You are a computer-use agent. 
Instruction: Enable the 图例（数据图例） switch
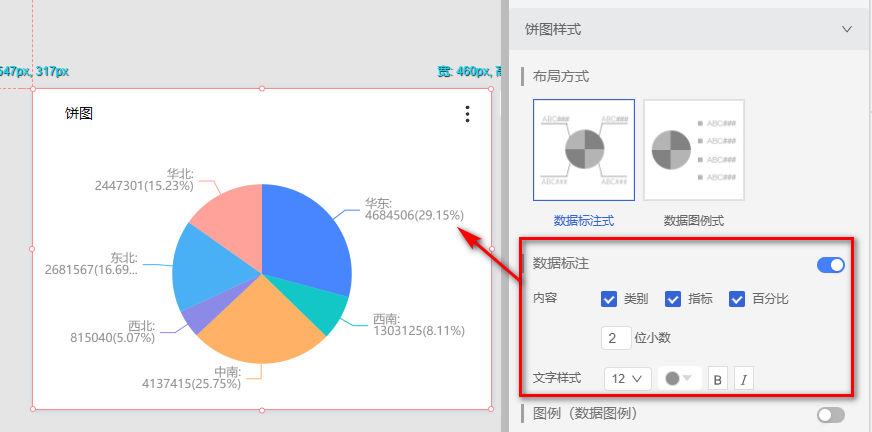coord(830,414)
